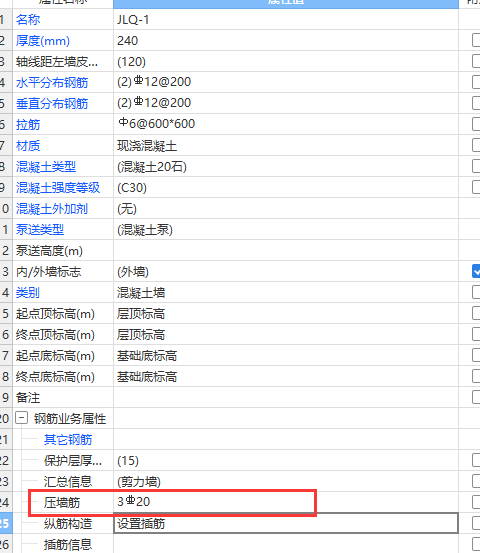Click the 汇总信息 value (剪力墙)
The width and height of the screenshot is (480, 553).
coord(139,481)
